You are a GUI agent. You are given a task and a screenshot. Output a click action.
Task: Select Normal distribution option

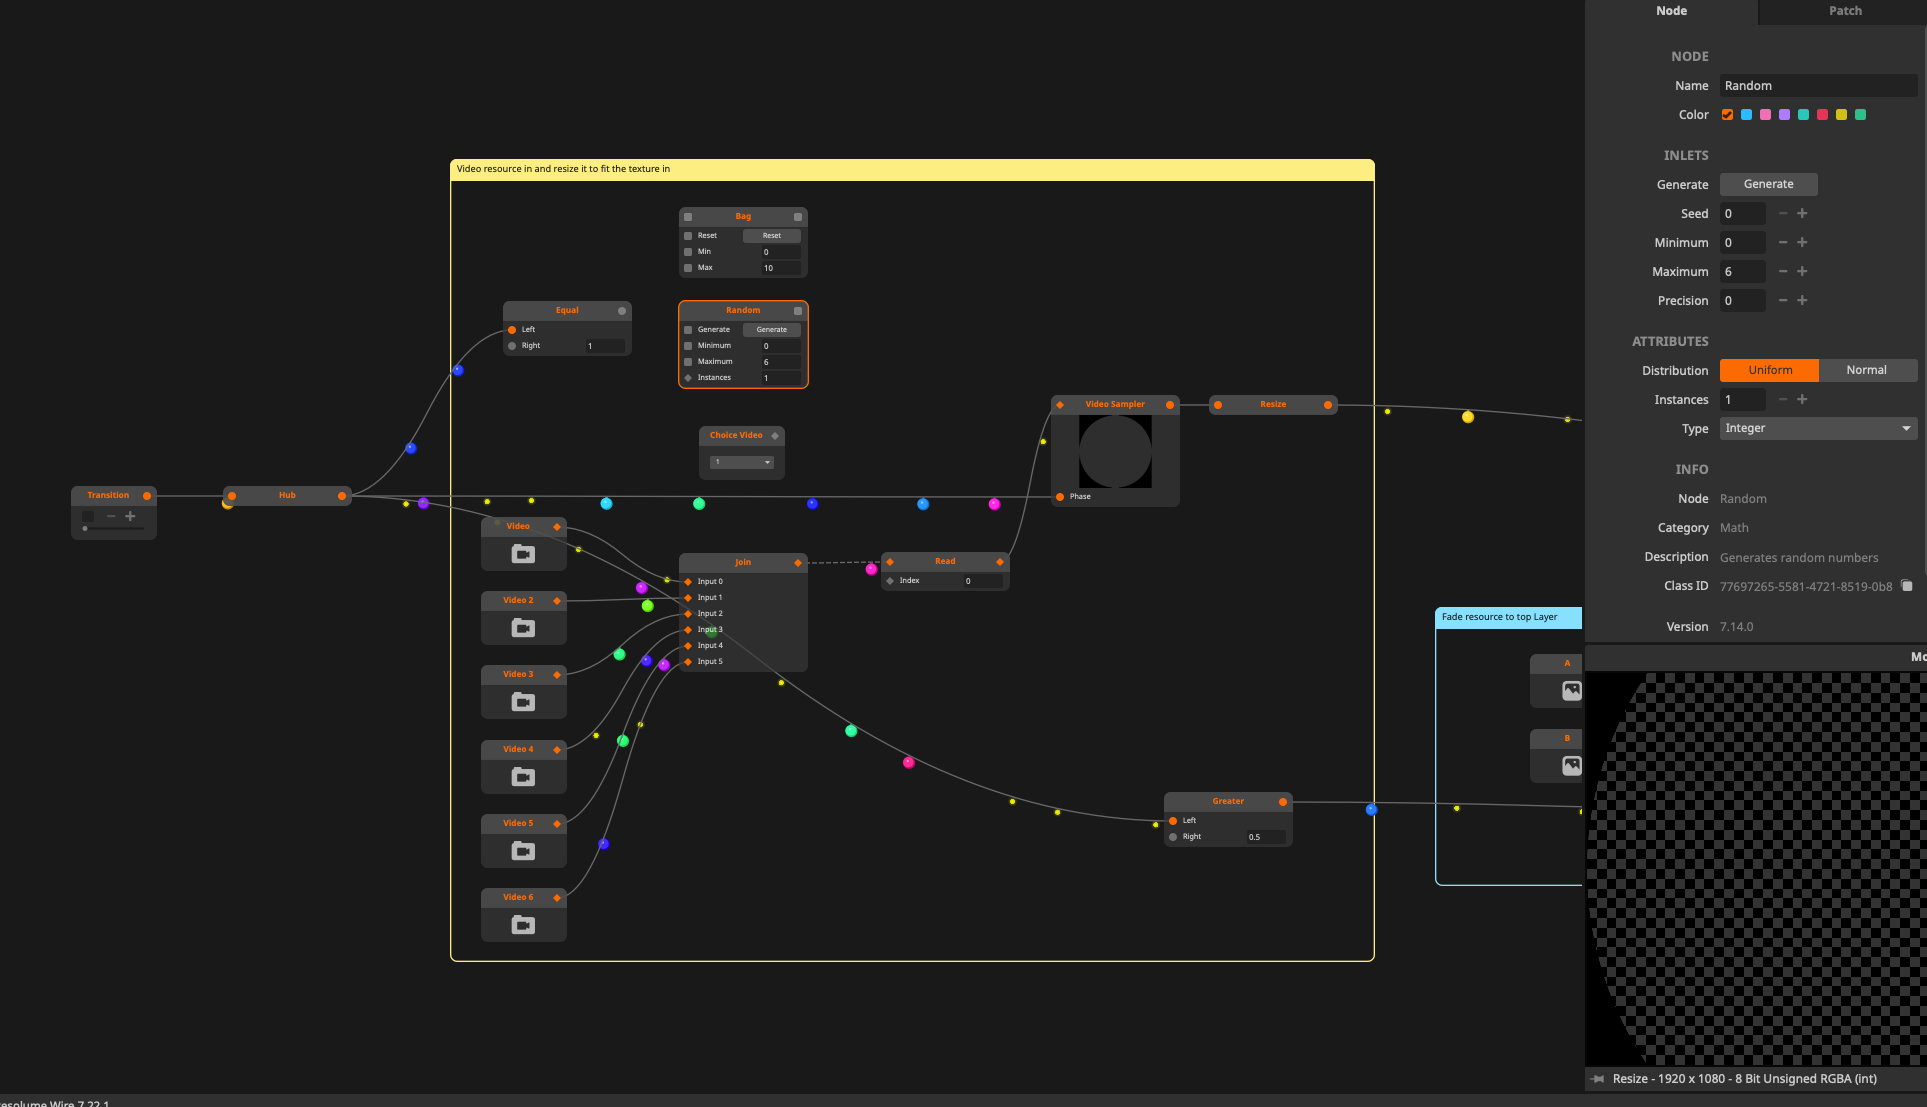[1866, 370]
